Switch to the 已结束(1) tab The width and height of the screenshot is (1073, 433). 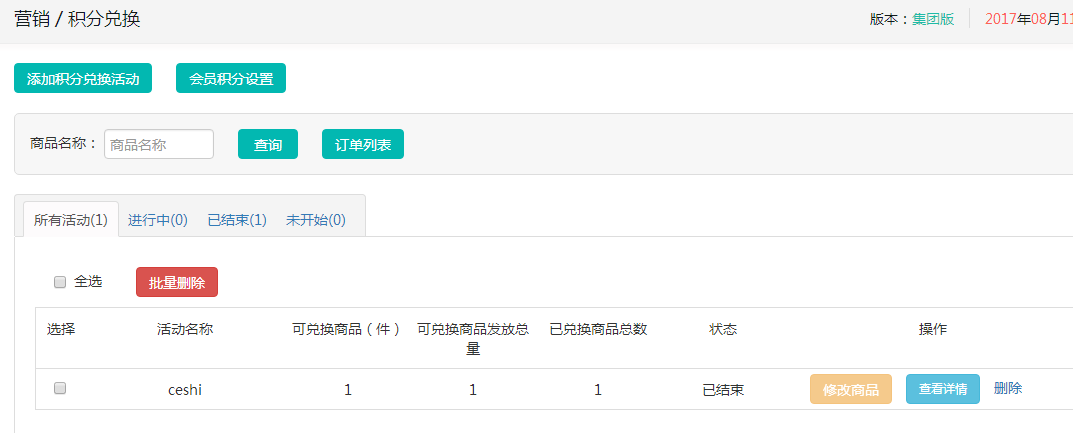point(237,220)
